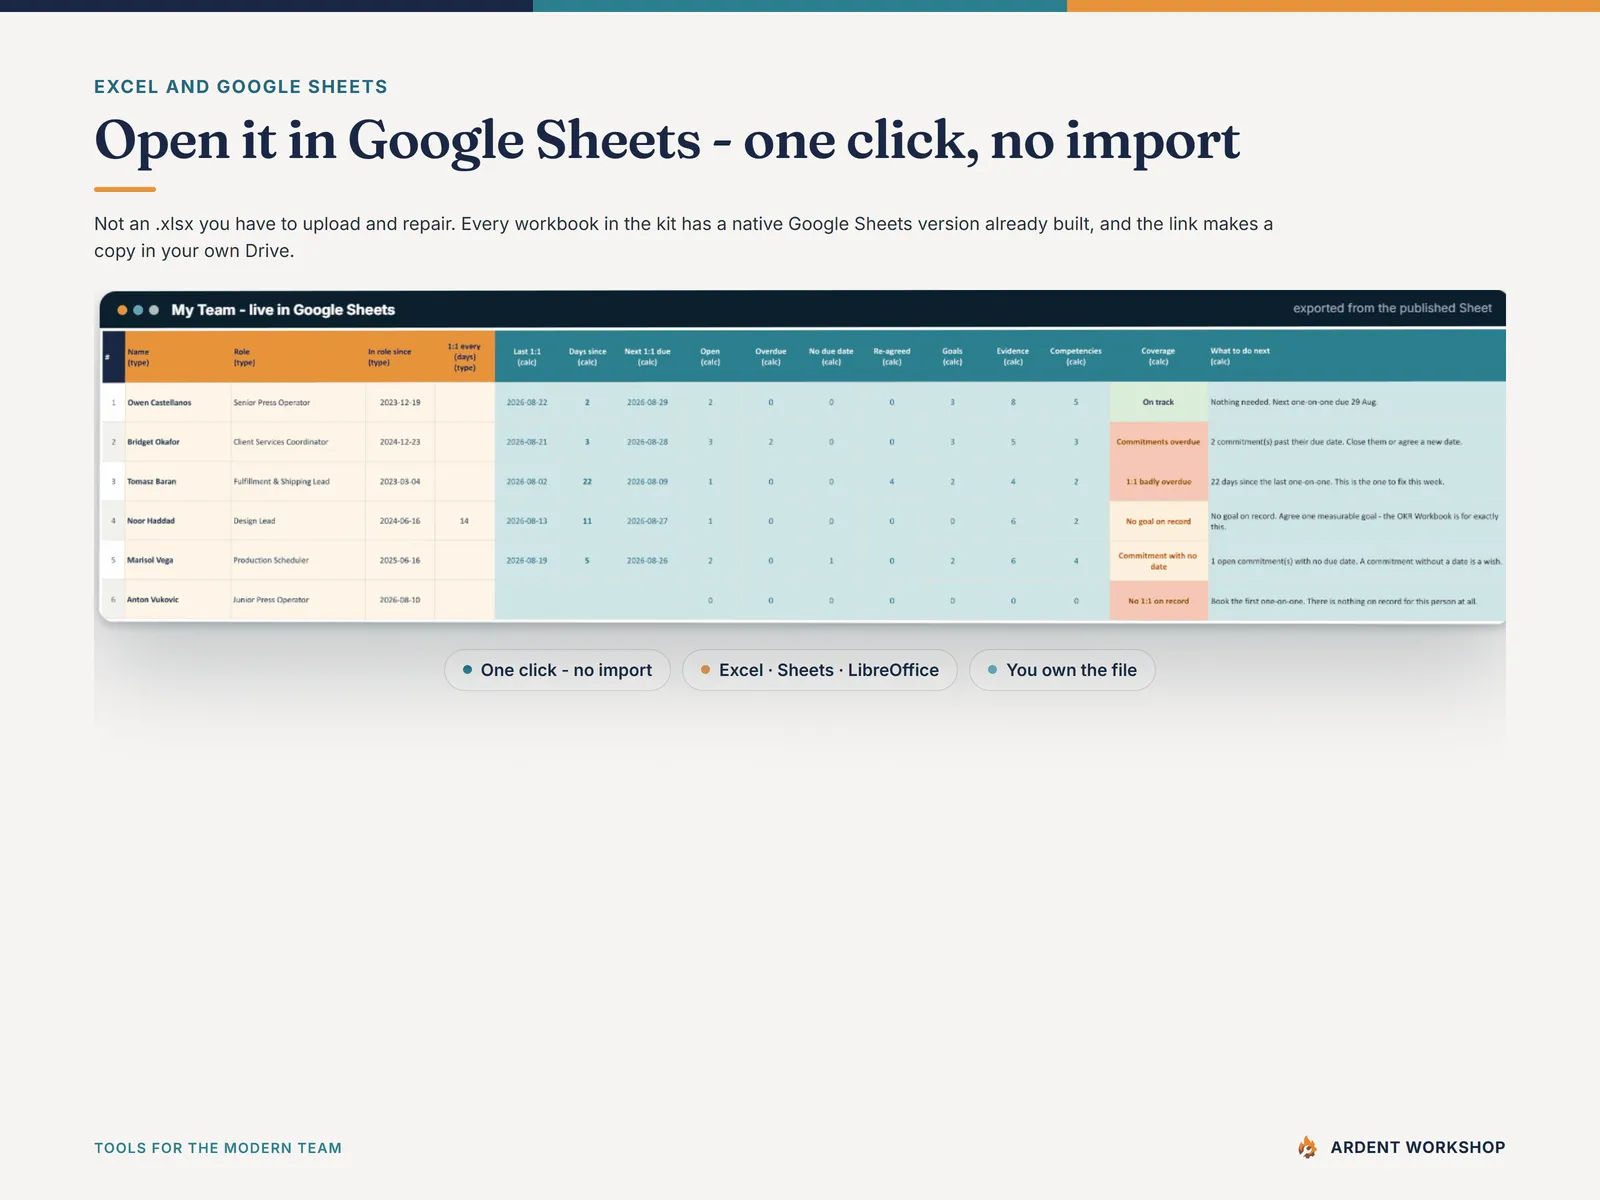The image size is (1600, 1200).
Task: Click the 'Senior Press Operator' role cell
Action: 297,403
